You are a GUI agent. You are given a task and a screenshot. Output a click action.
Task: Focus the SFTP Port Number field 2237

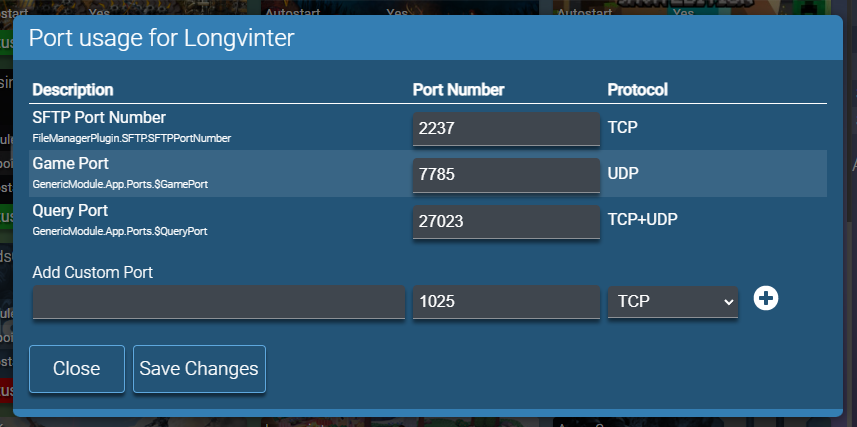pos(506,128)
